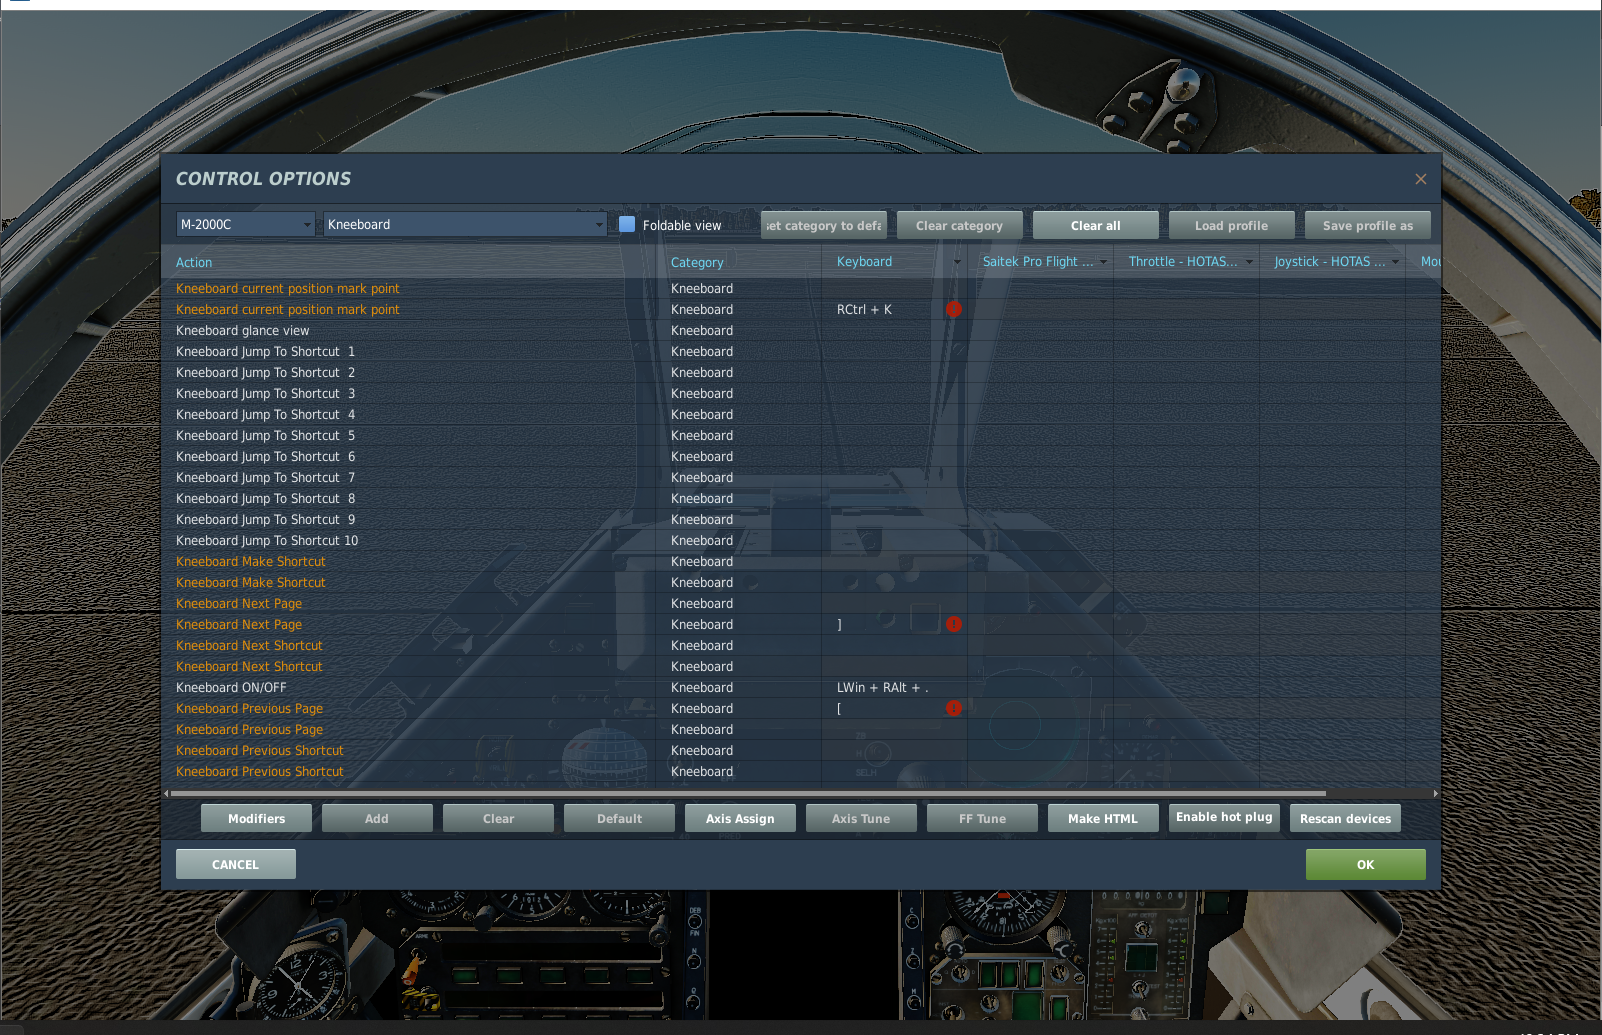Screen dimensions: 1602x1035
Task: Select Kneeboard Jump To Shortcut 9 row
Action: [800, 520]
